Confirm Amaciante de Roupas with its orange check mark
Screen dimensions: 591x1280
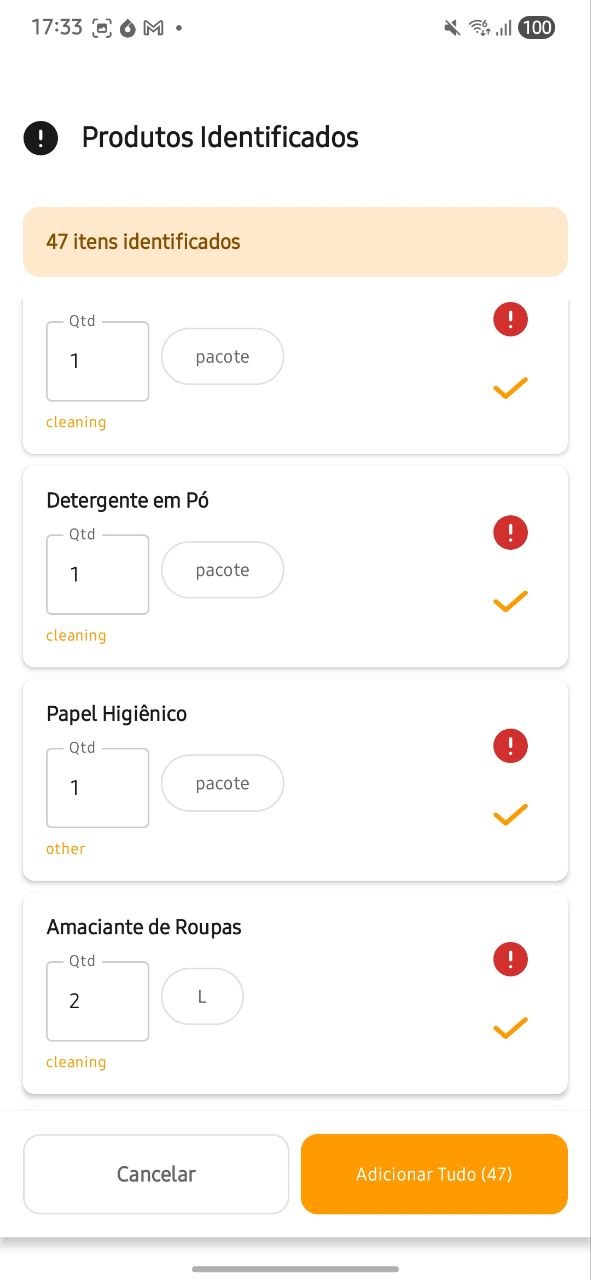click(509, 1026)
